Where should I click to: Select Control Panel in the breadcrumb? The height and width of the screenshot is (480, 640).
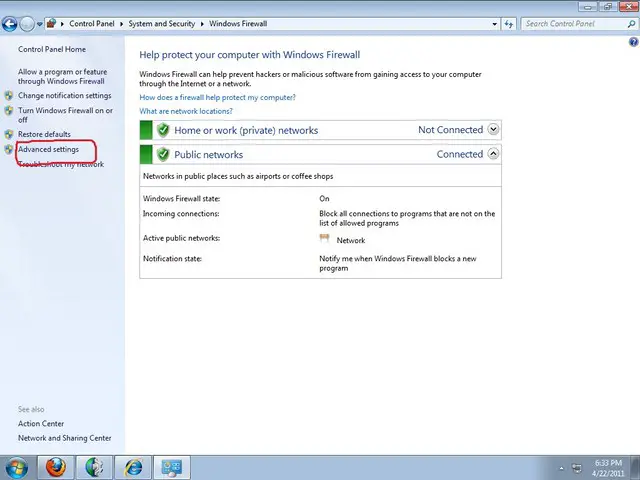pyautogui.click(x=92, y=24)
